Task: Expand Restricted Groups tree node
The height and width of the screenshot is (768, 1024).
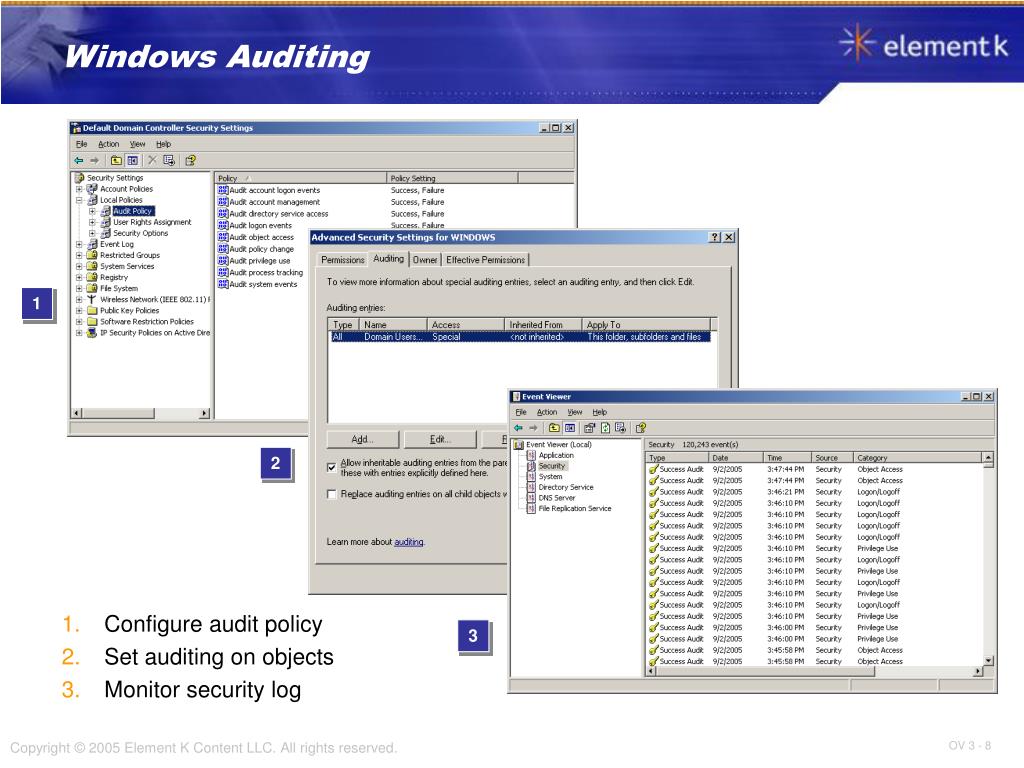Action: pyautogui.click(x=79, y=255)
